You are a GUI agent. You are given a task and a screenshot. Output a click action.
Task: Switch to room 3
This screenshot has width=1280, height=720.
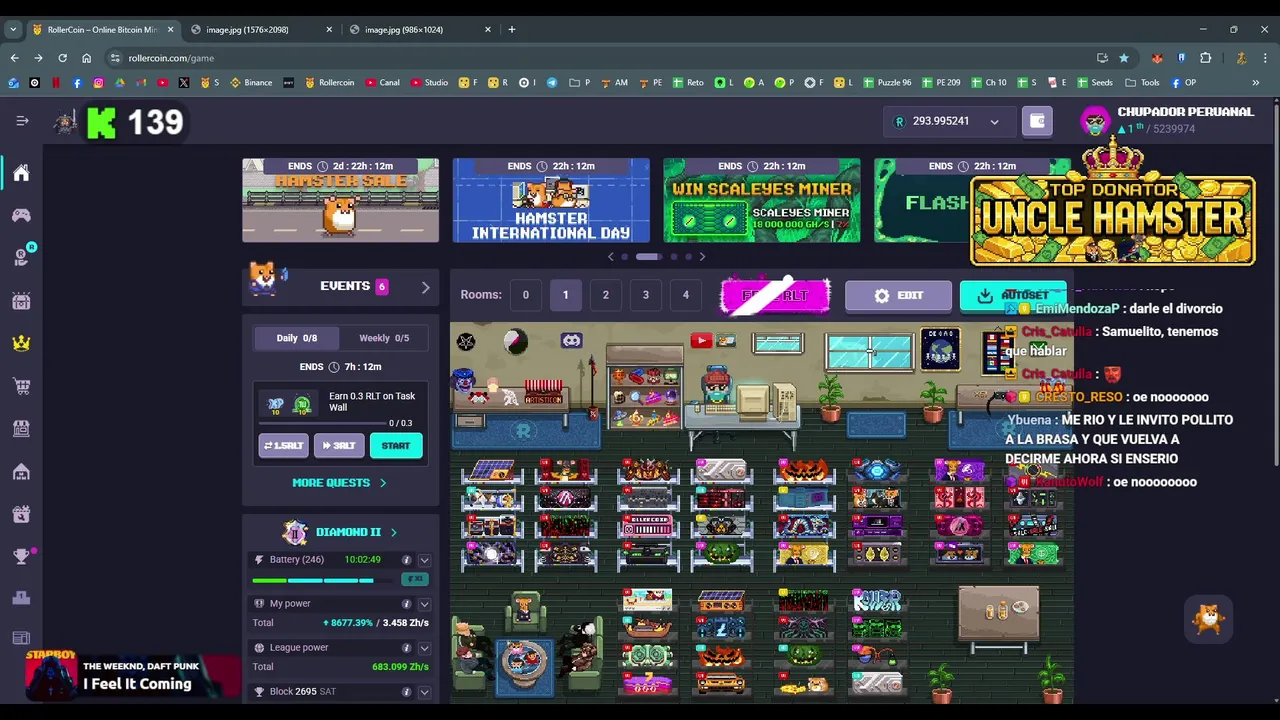645,295
